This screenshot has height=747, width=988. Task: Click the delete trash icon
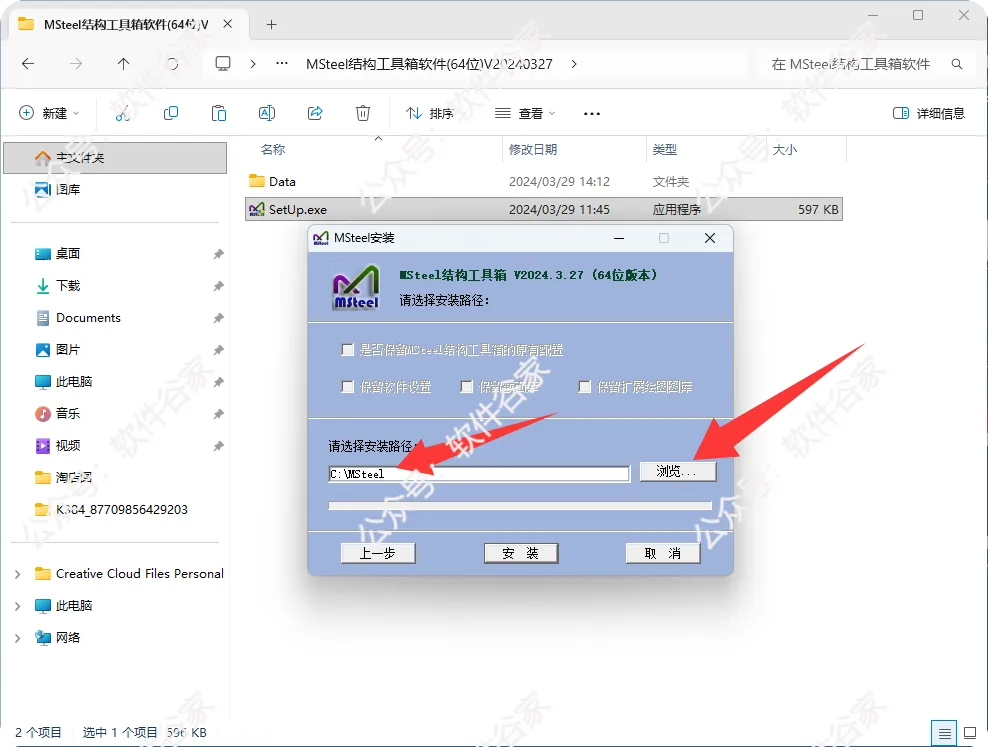363,113
